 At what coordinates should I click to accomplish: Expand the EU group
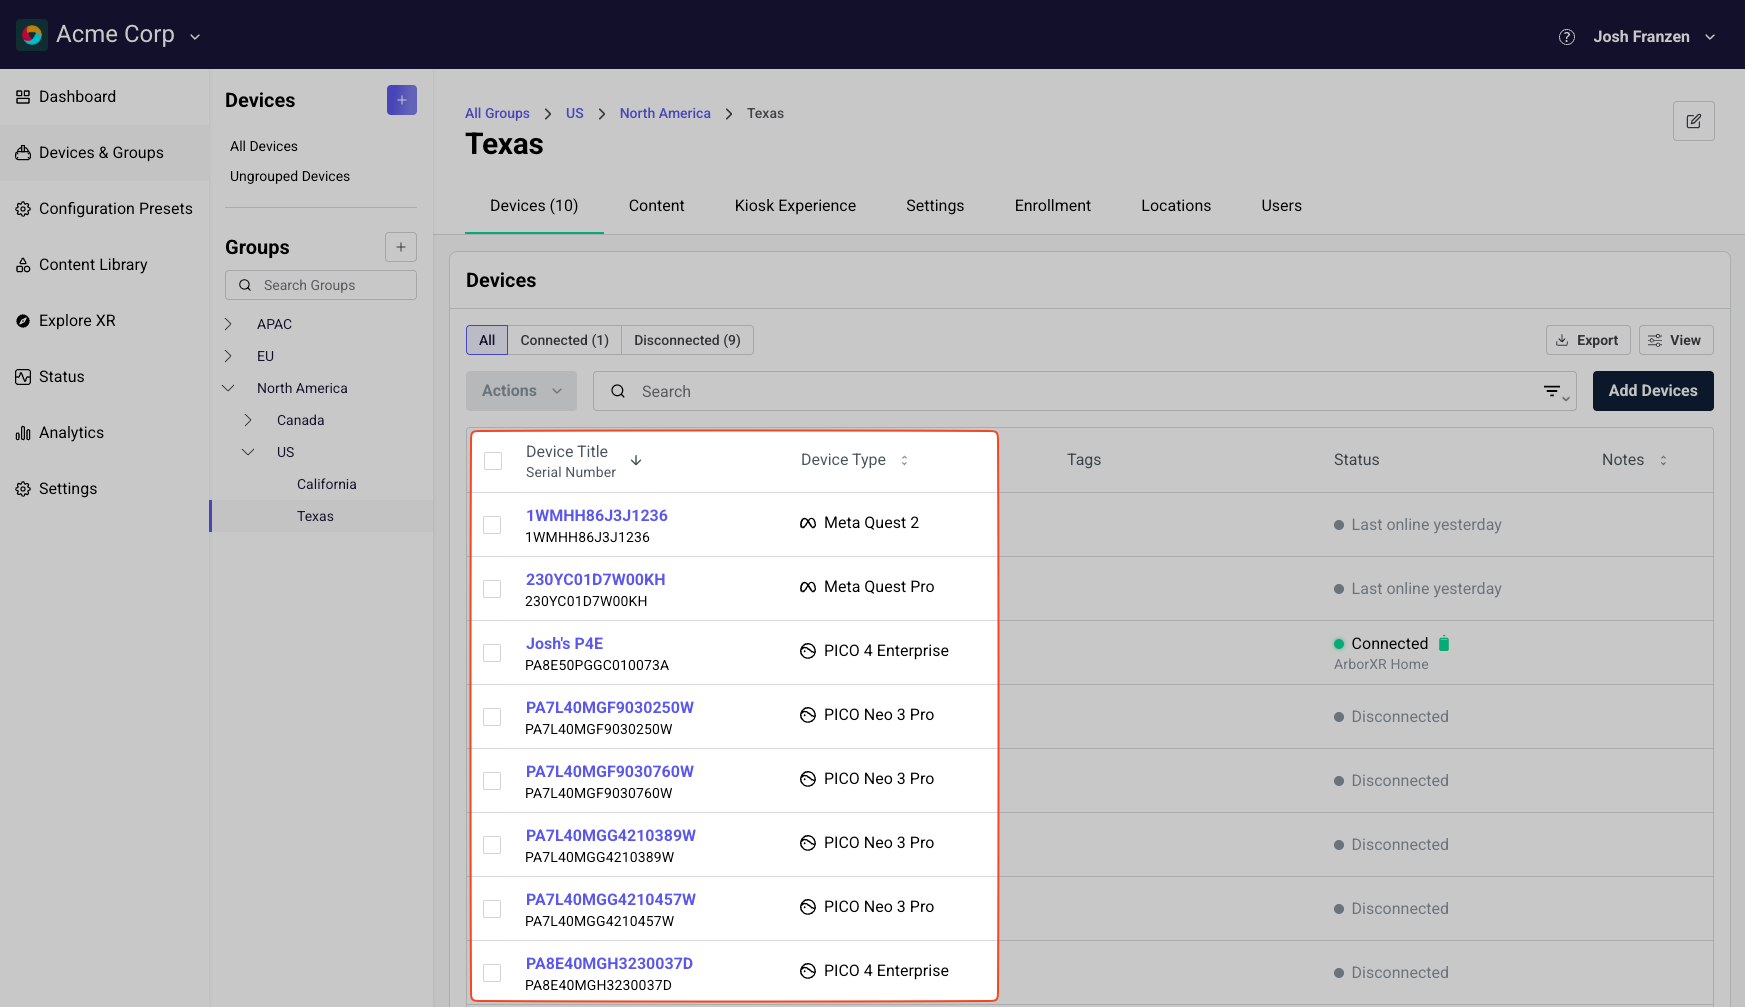(x=228, y=356)
